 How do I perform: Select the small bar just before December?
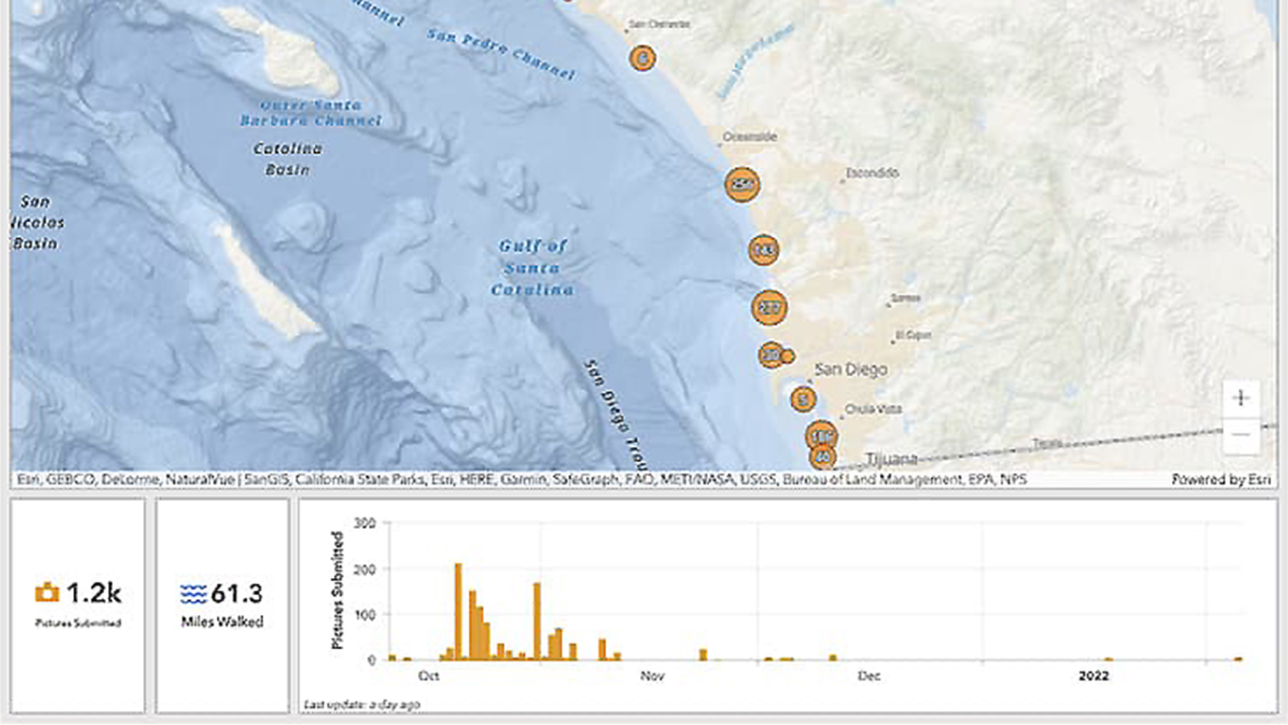(833, 657)
